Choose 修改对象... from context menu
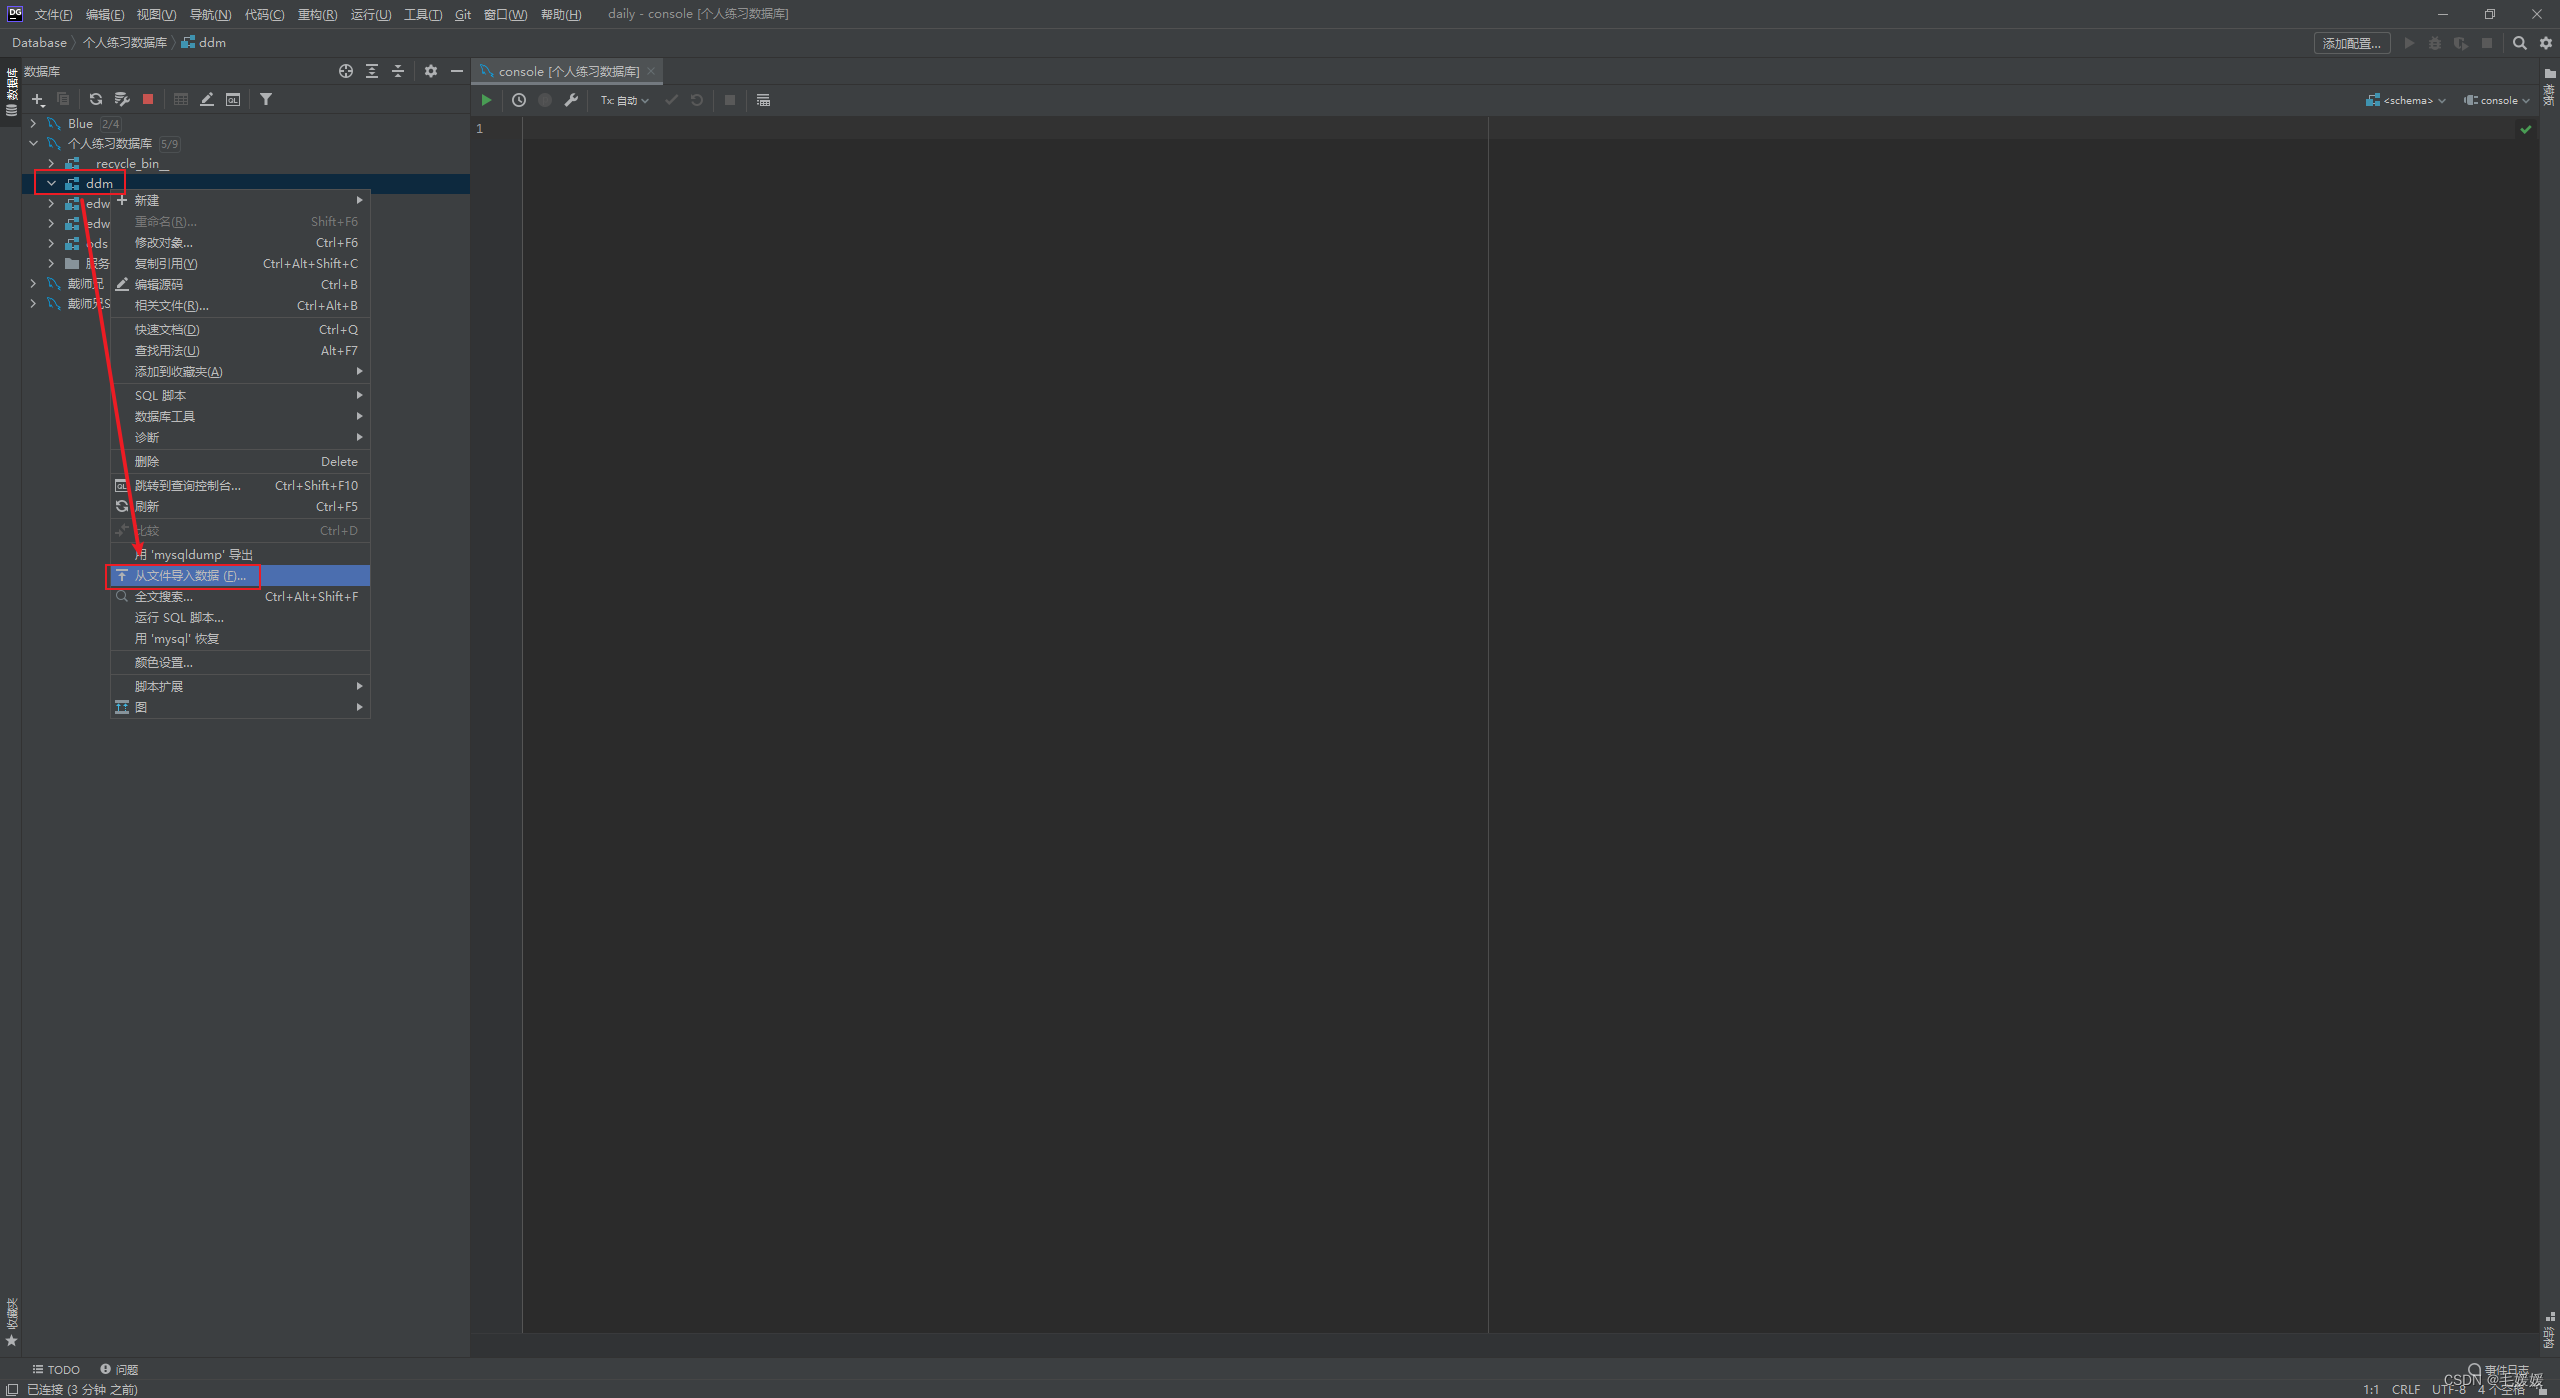The height and width of the screenshot is (1398, 2560). click(x=240, y=242)
